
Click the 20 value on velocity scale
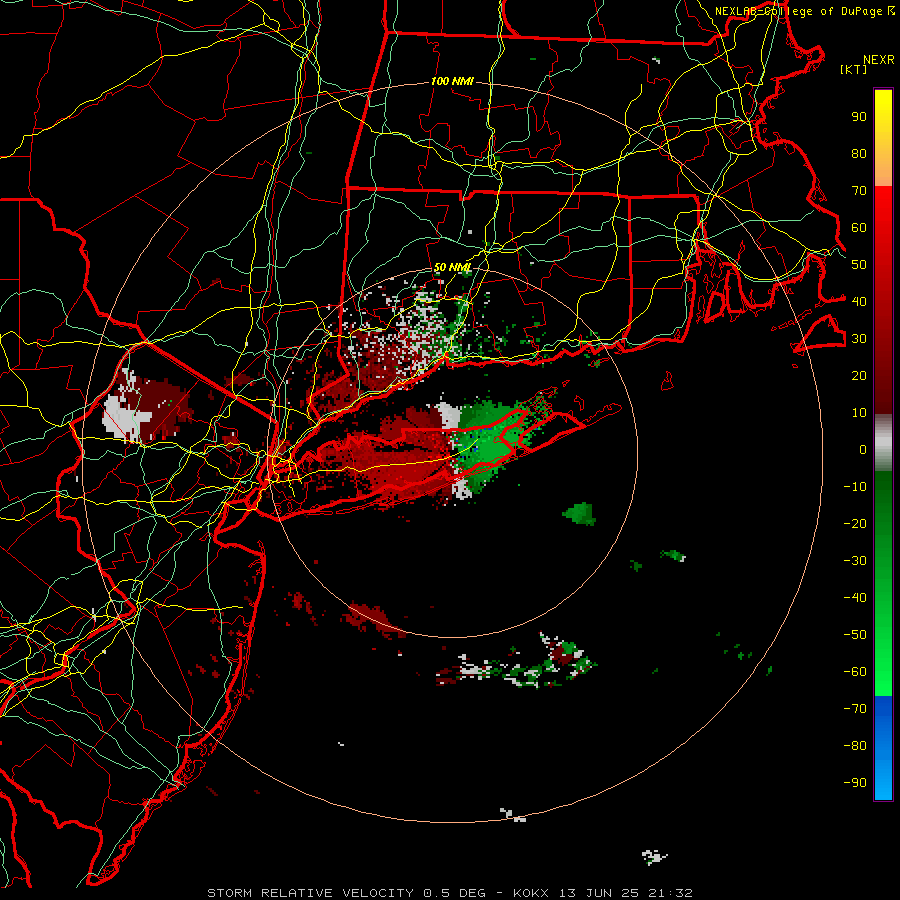(859, 375)
